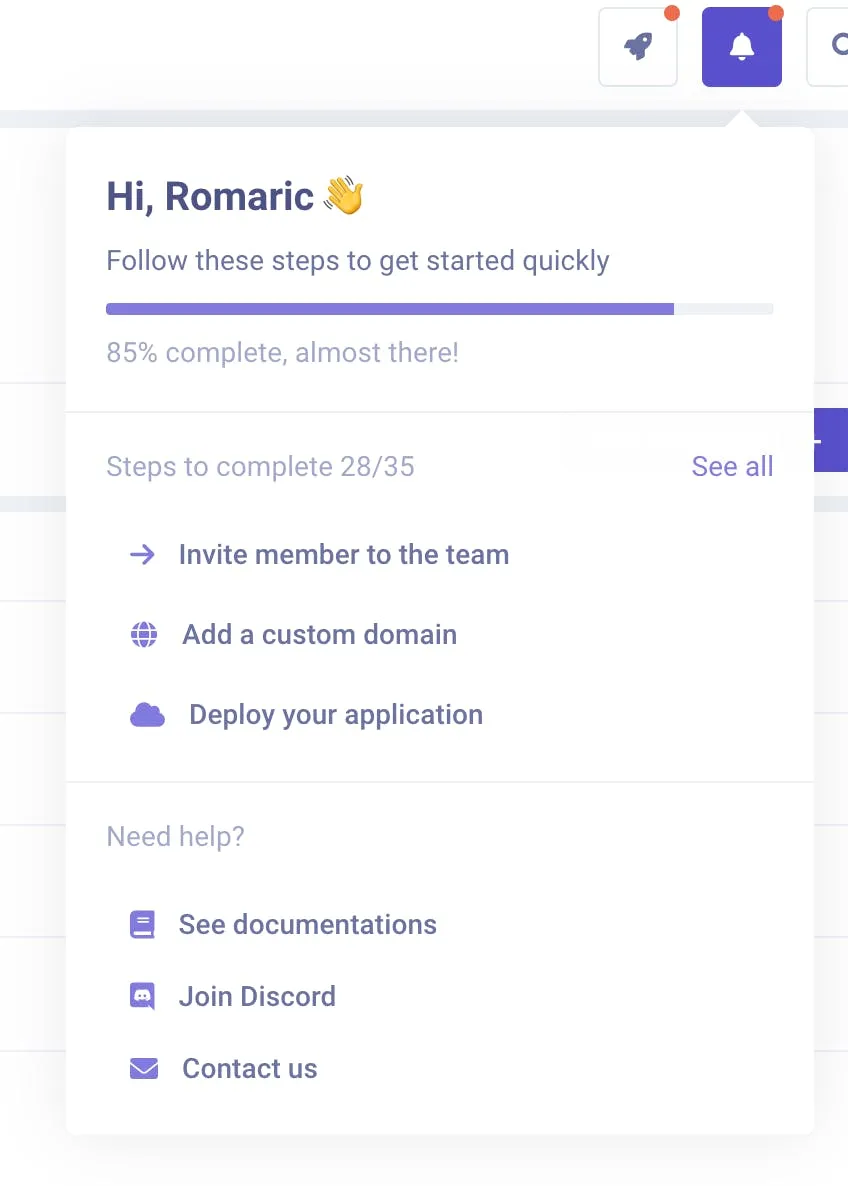Start the Deploy your application step
Image resolution: width=848 pixels, height=1186 pixels.
point(335,714)
